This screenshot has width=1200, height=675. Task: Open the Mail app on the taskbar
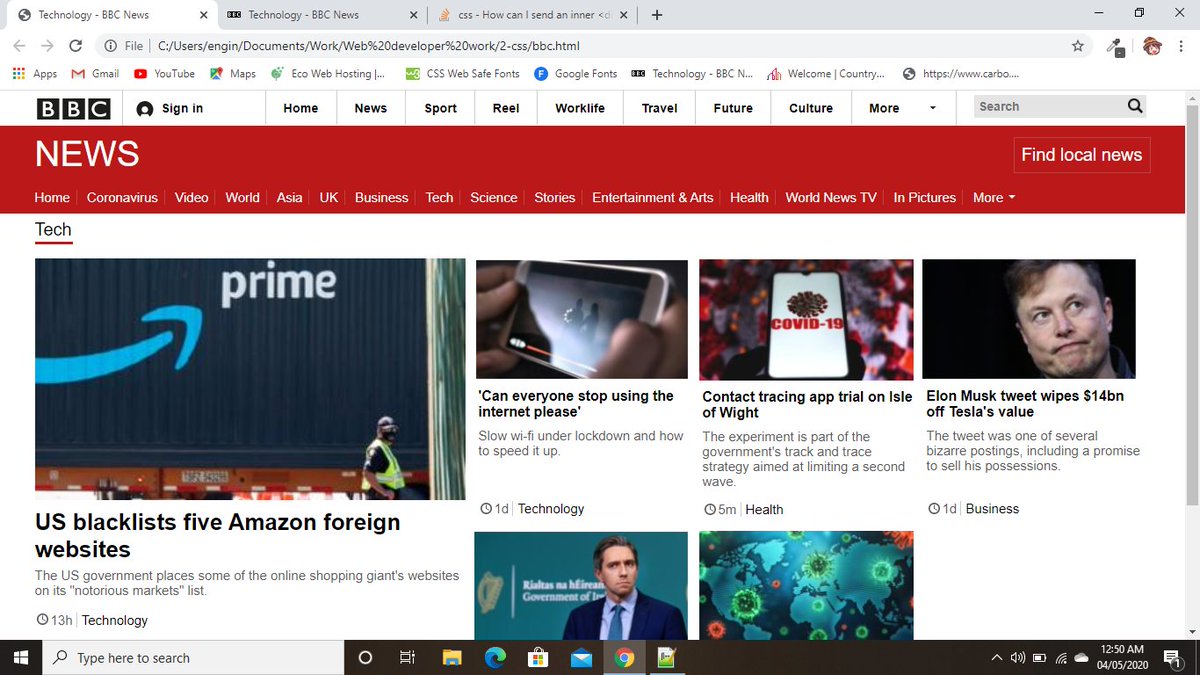[x=581, y=657]
